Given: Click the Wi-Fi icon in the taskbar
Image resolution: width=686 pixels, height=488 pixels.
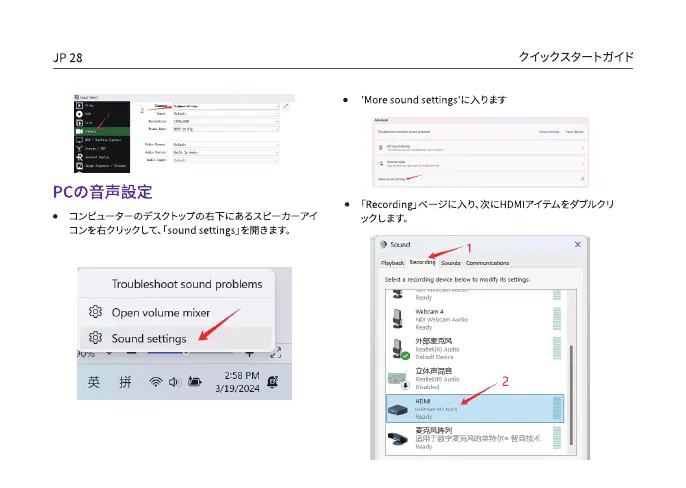Looking at the screenshot, I should 155,381.
